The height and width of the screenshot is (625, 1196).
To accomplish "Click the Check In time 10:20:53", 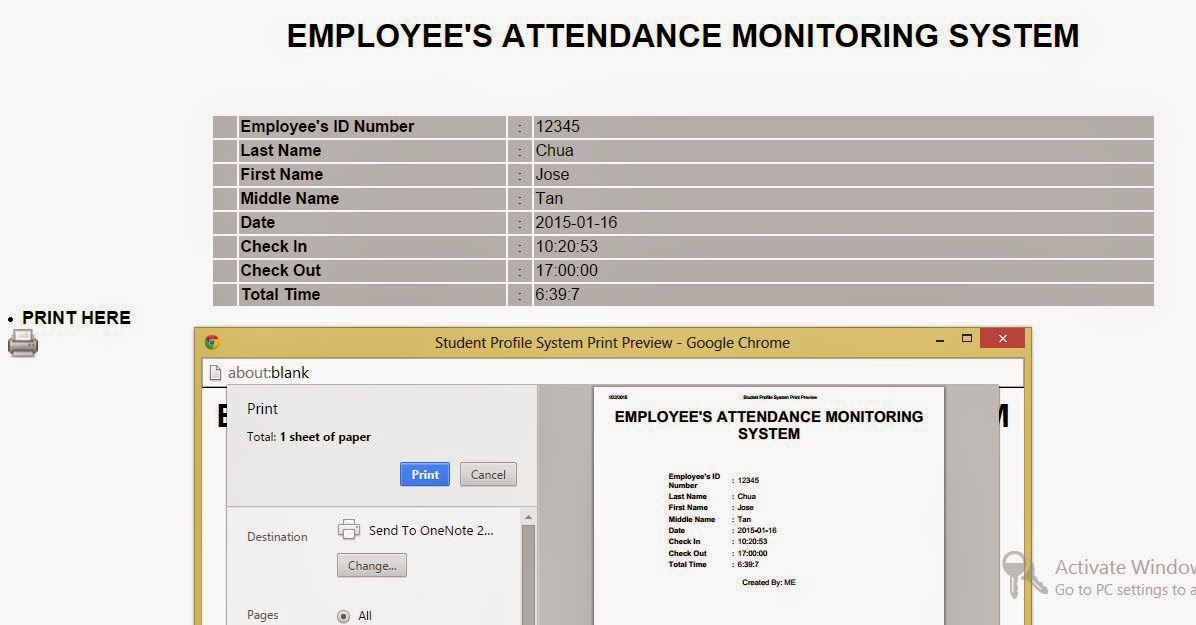I will (566, 246).
